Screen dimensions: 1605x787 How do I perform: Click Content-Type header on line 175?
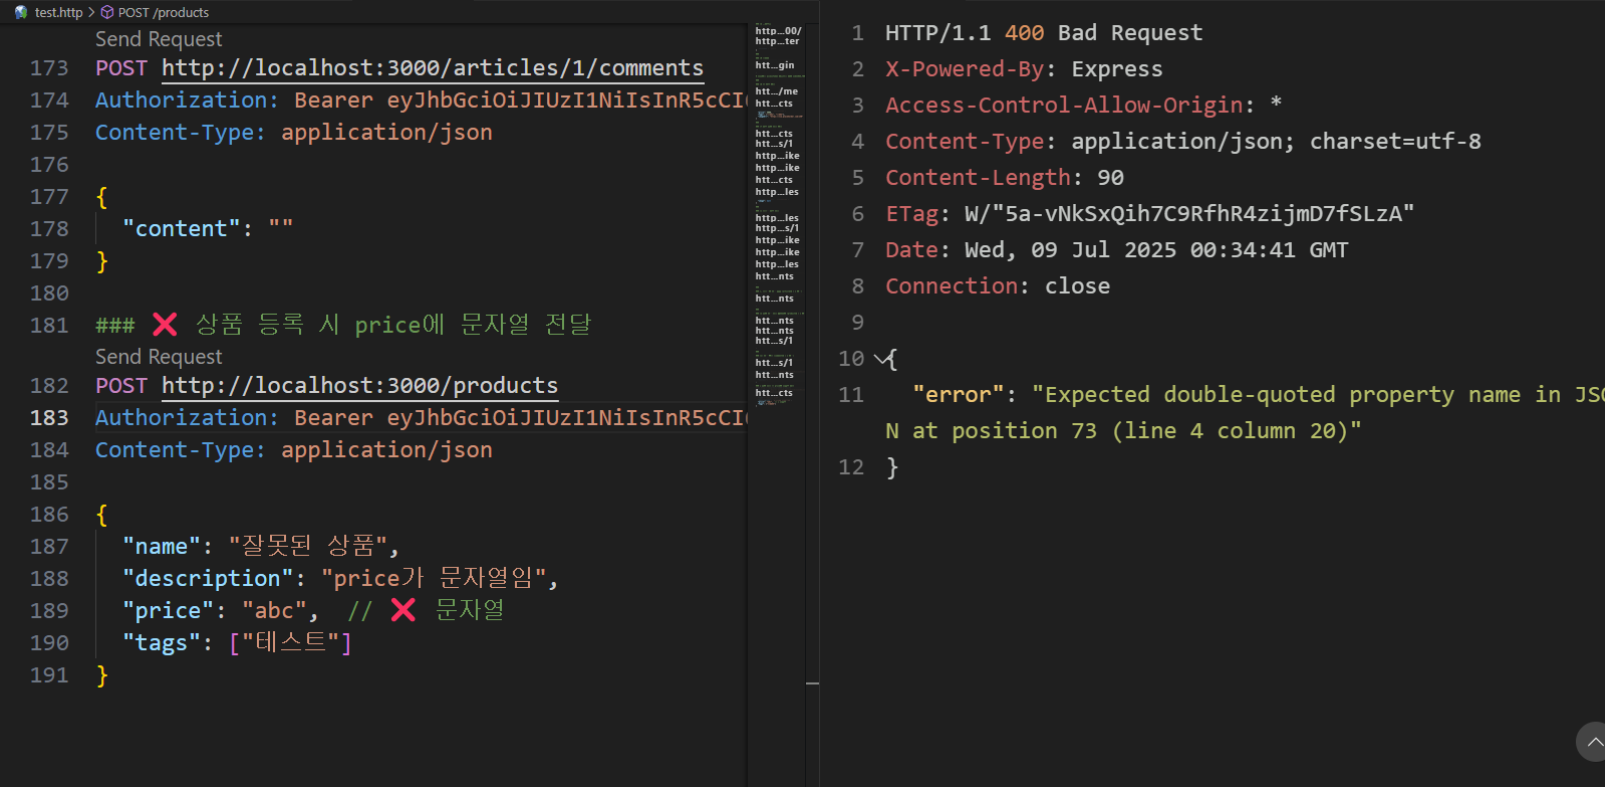(294, 133)
